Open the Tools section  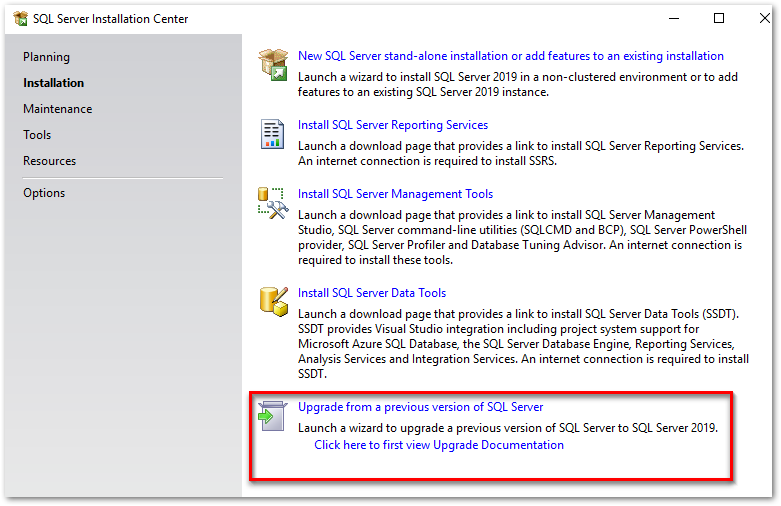(37, 134)
